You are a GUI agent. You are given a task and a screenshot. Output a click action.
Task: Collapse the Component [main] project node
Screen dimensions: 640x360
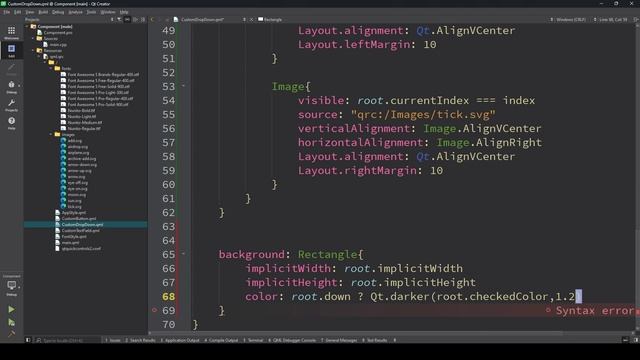coord(27,27)
